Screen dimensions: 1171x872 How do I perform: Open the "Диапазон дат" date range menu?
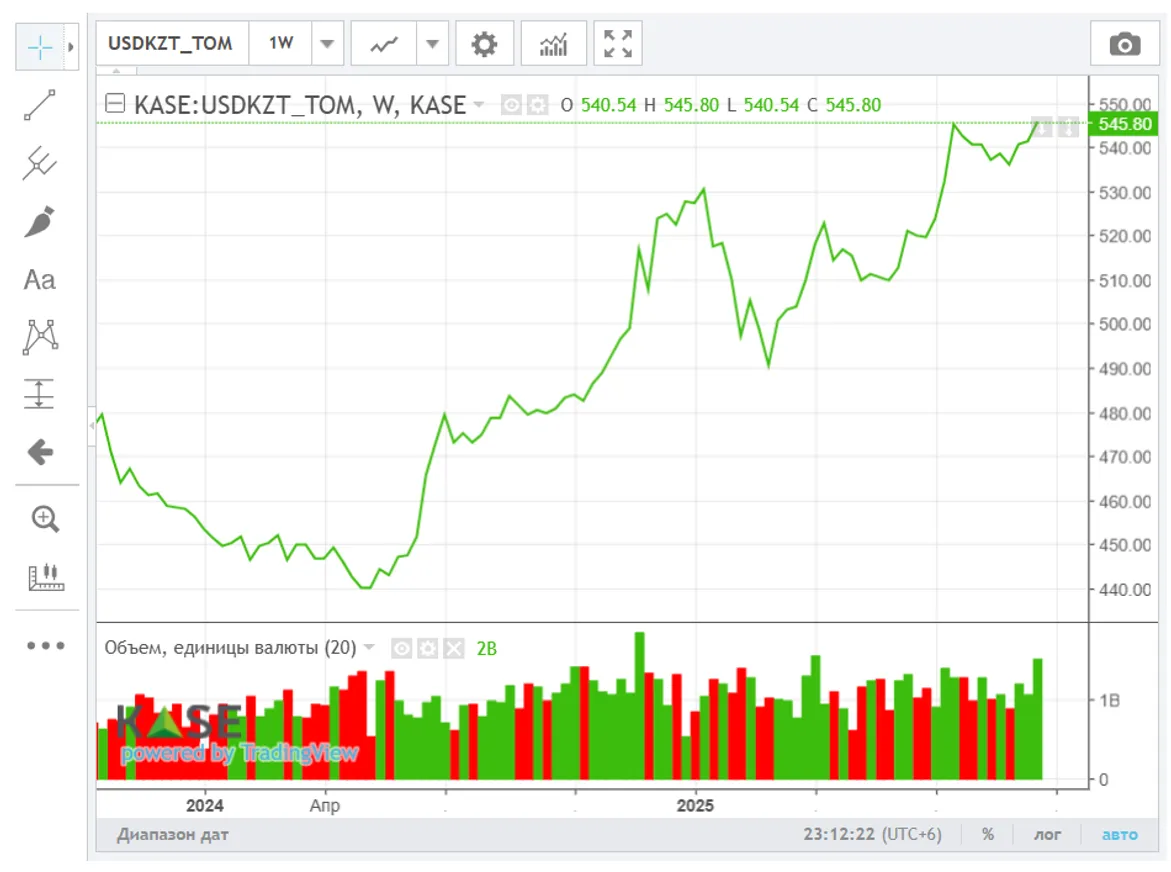(172, 834)
